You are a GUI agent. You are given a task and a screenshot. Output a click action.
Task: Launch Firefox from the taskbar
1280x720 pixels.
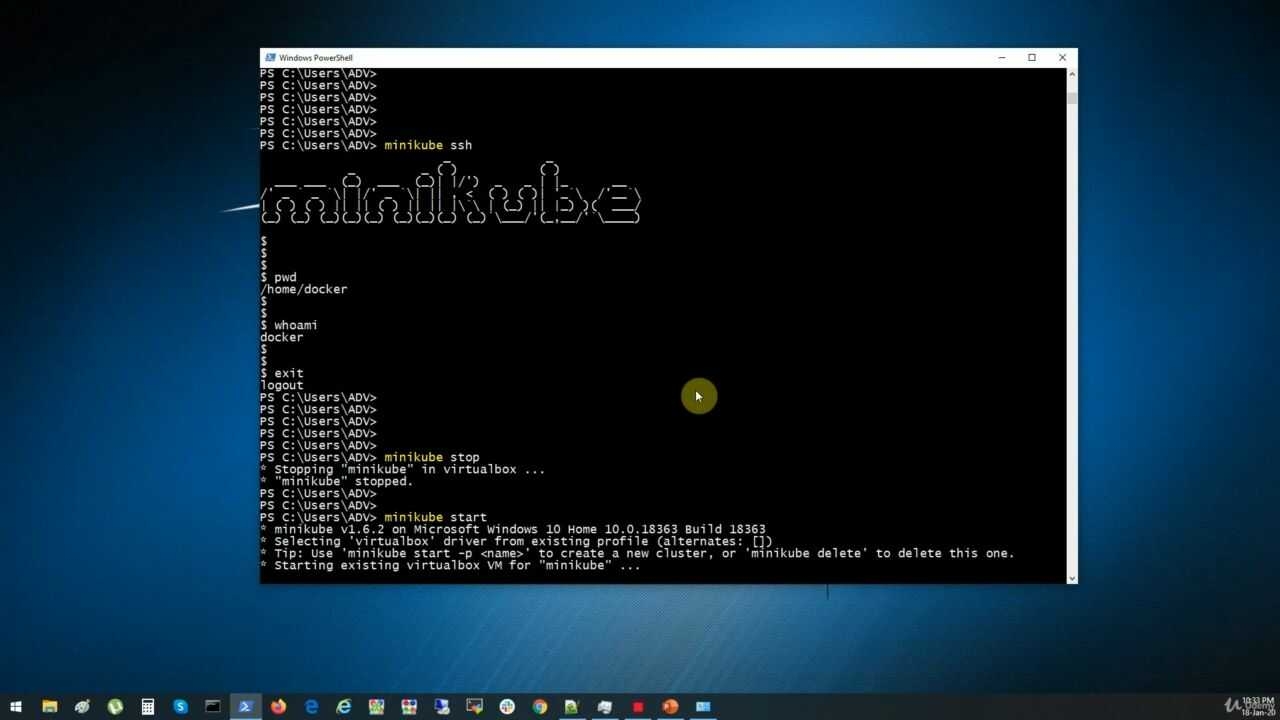278,706
